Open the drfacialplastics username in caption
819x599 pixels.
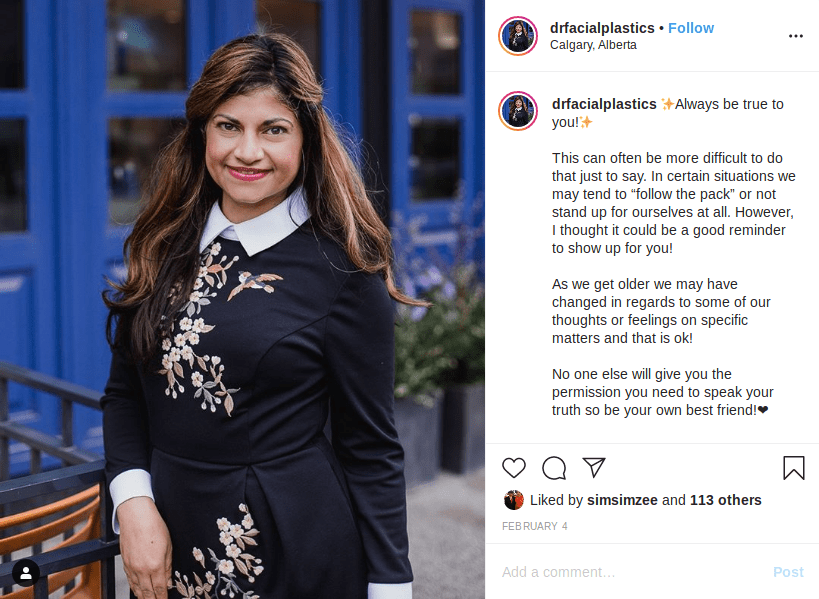click(604, 104)
